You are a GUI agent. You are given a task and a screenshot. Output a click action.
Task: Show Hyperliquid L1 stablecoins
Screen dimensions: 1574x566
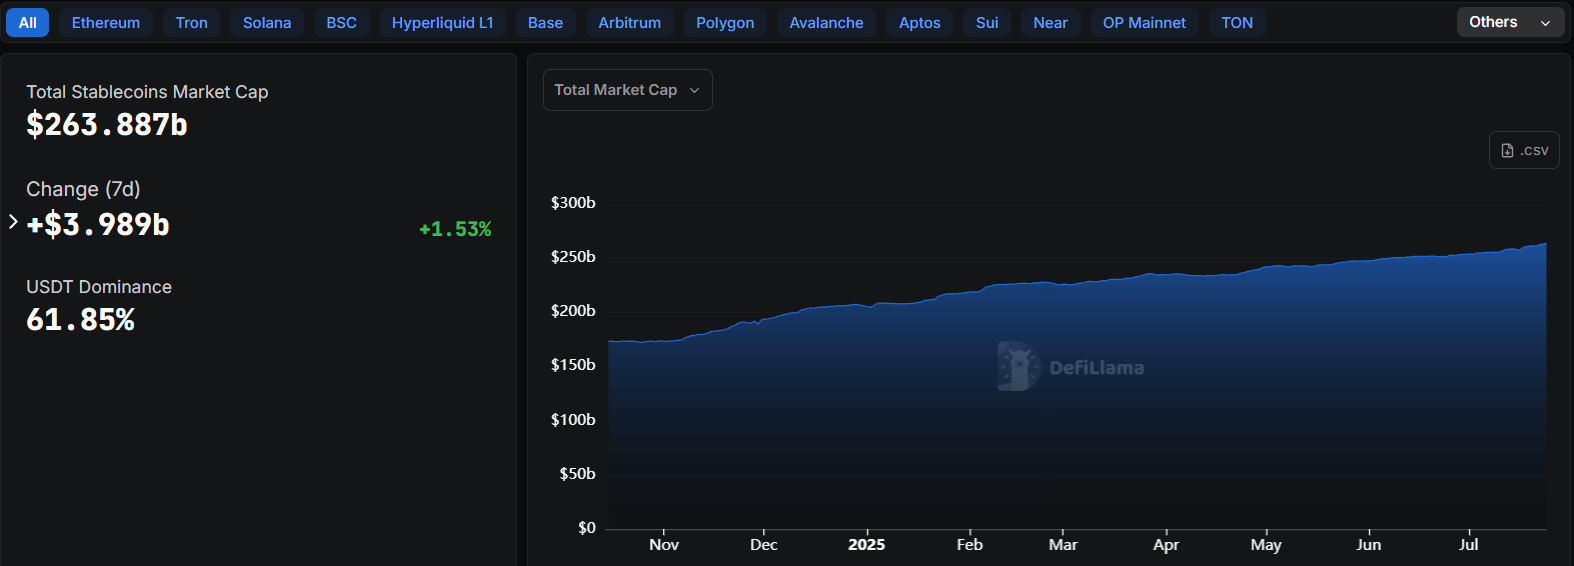[x=442, y=23]
